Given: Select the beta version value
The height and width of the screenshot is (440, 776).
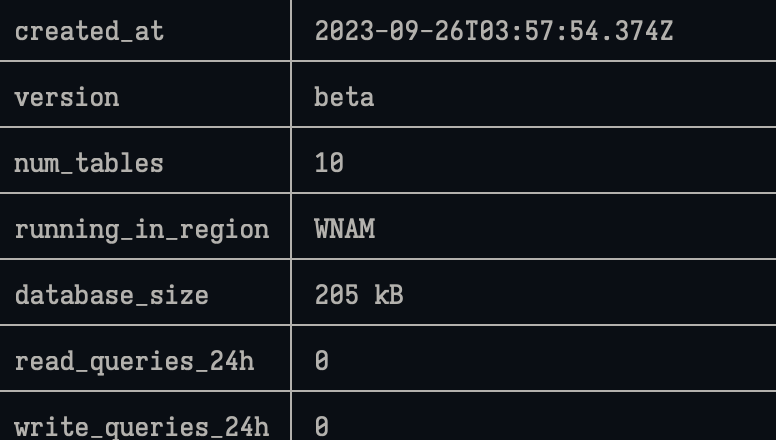Looking at the screenshot, I should 344,97.
